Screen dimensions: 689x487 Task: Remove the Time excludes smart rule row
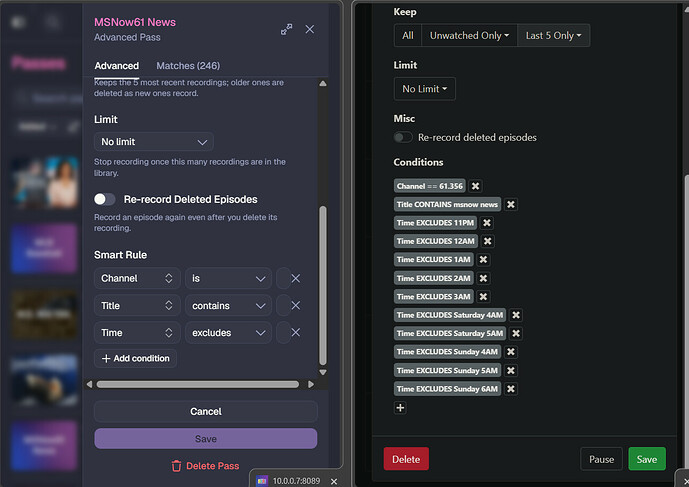[x=296, y=333]
